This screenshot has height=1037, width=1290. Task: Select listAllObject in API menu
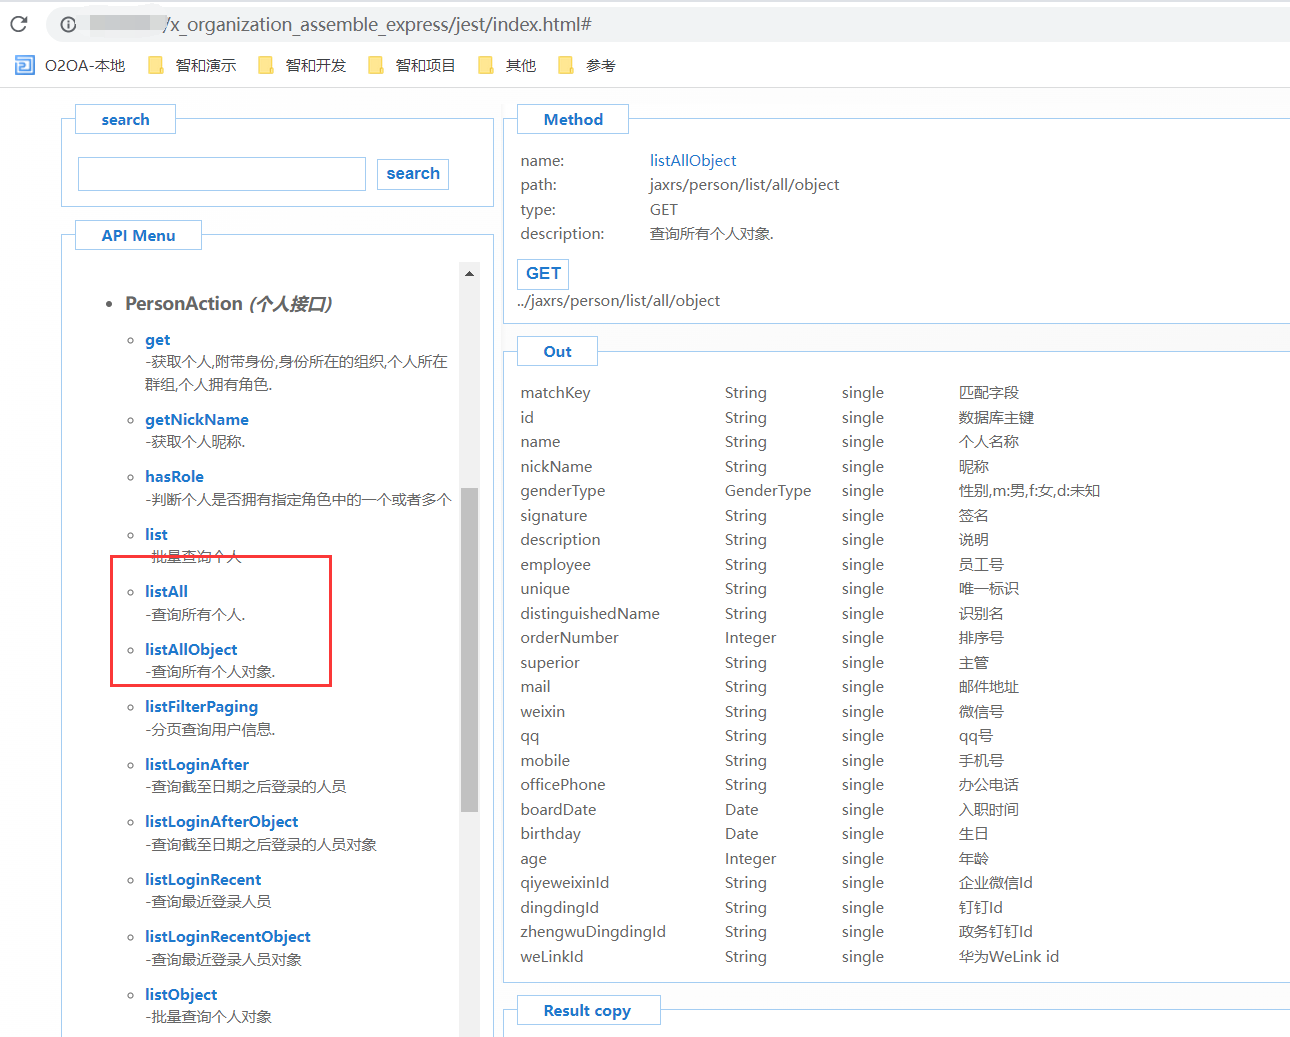point(191,650)
